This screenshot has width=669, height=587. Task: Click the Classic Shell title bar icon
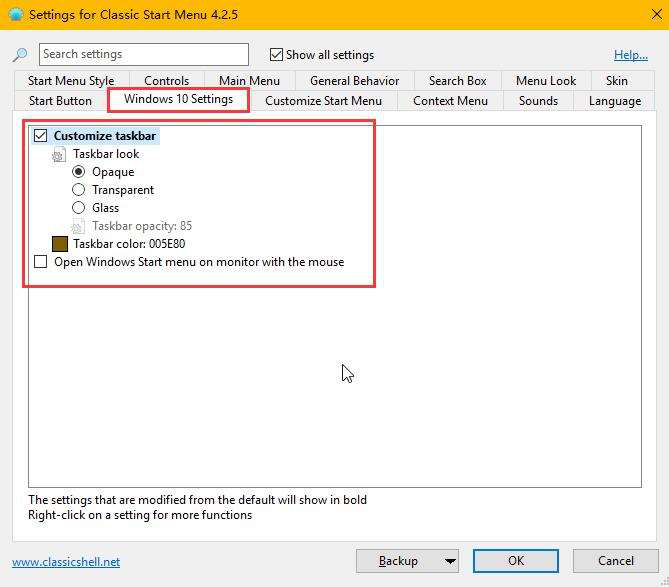tap(16, 14)
